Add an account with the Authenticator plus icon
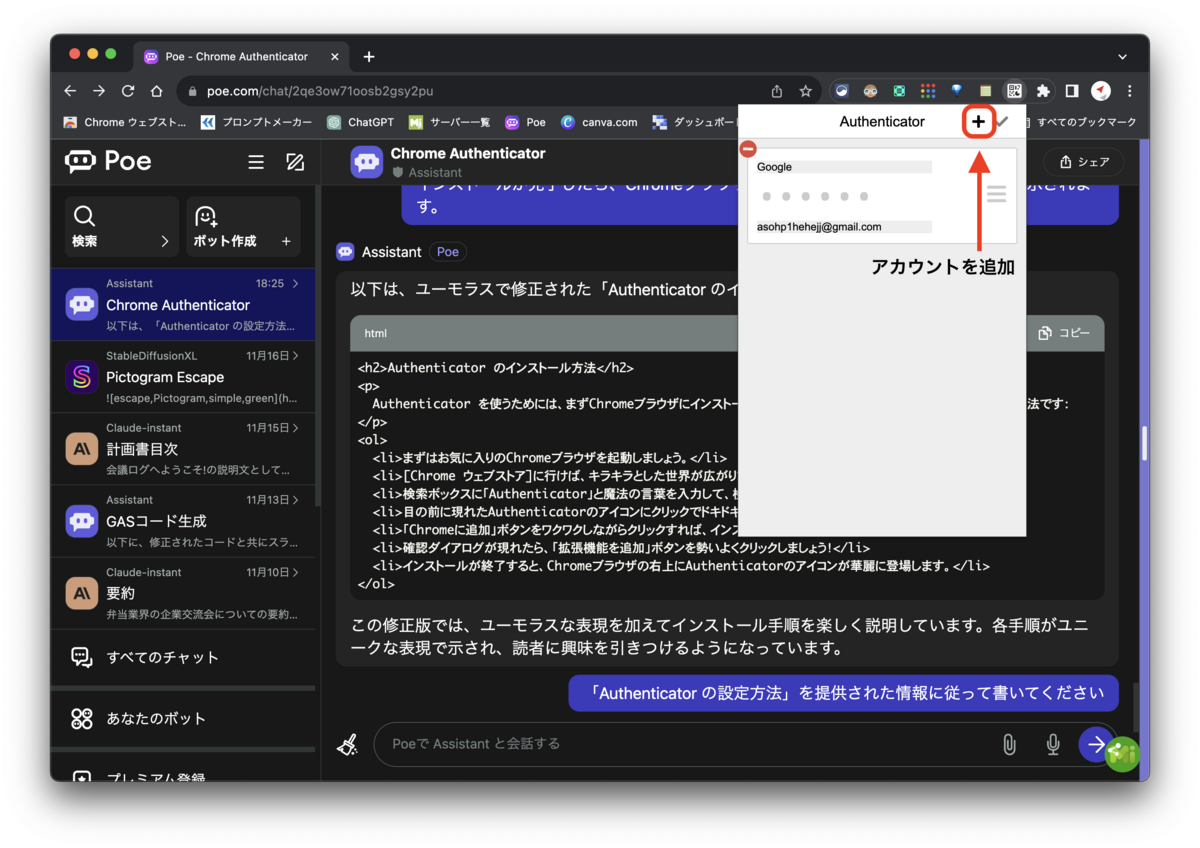 click(x=978, y=121)
